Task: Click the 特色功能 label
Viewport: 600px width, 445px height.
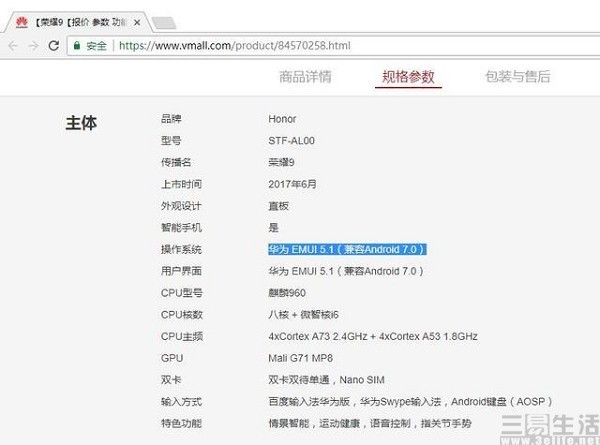Action: 181,424
